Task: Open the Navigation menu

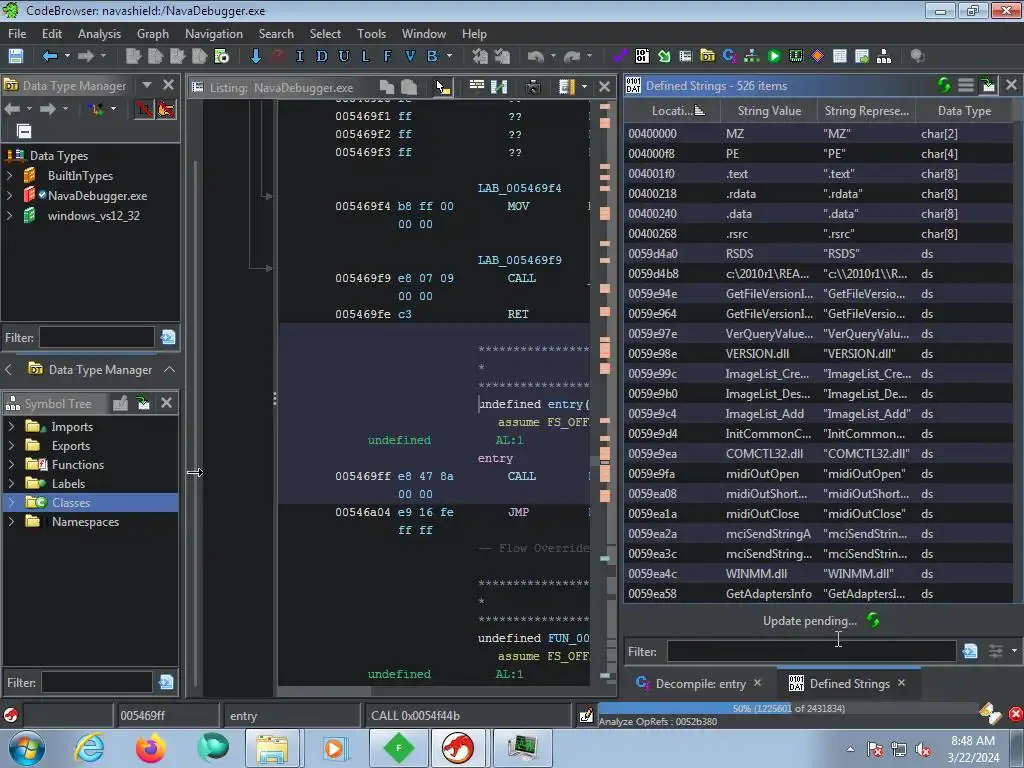Action: (214, 34)
